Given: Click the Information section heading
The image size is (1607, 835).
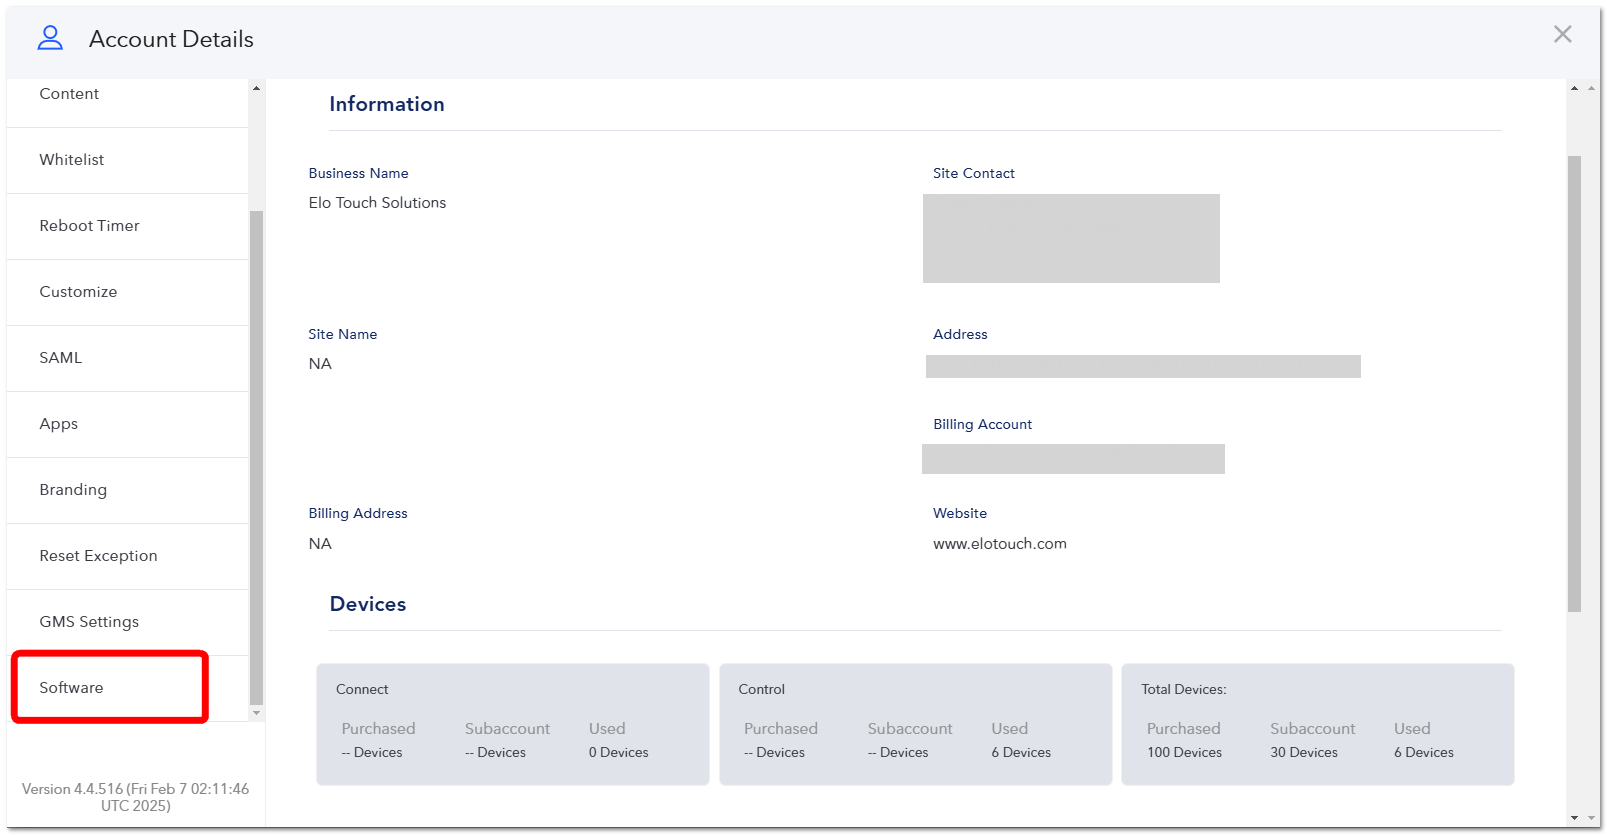Looking at the screenshot, I should click(x=387, y=104).
